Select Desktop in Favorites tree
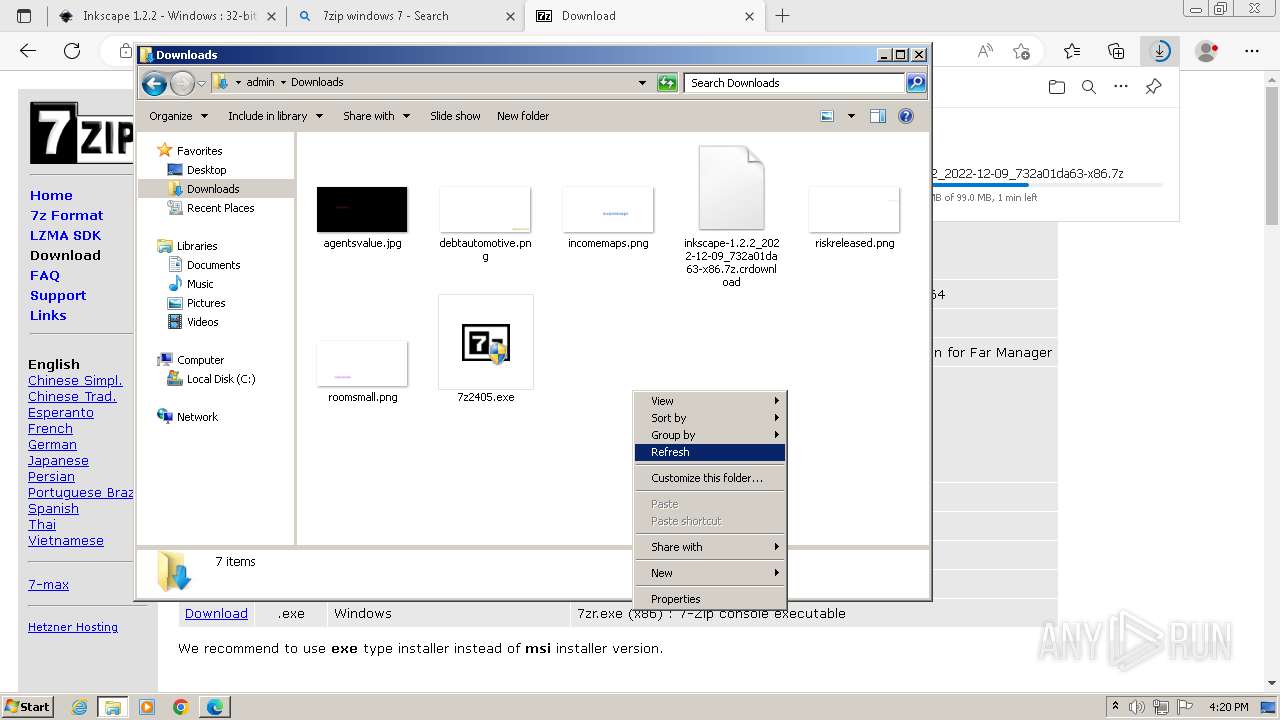 206,170
